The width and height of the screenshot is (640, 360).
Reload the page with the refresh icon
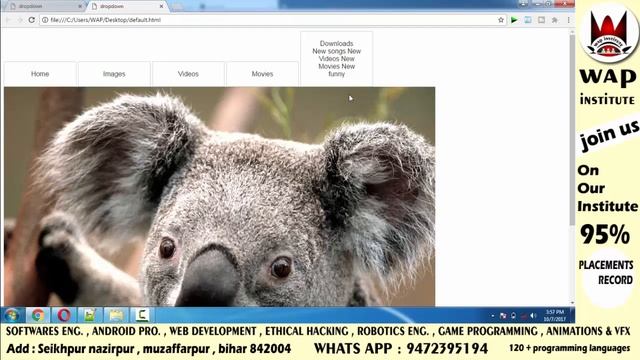(32, 20)
